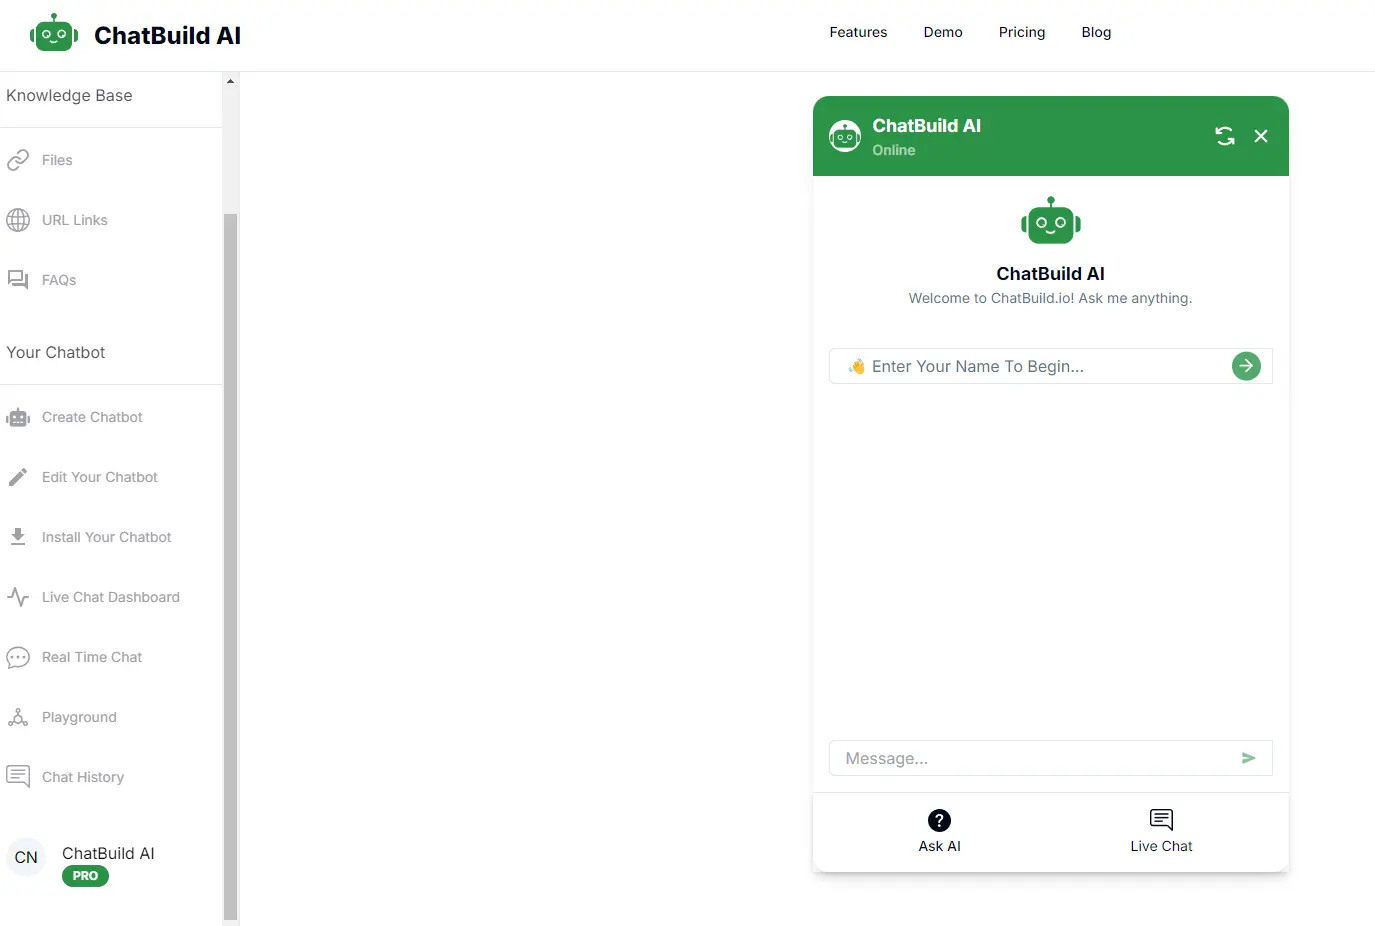The width and height of the screenshot is (1375, 926).
Task: Close the ChatBuild AI chat widget
Action: pyautogui.click(x=1261, y=136)
